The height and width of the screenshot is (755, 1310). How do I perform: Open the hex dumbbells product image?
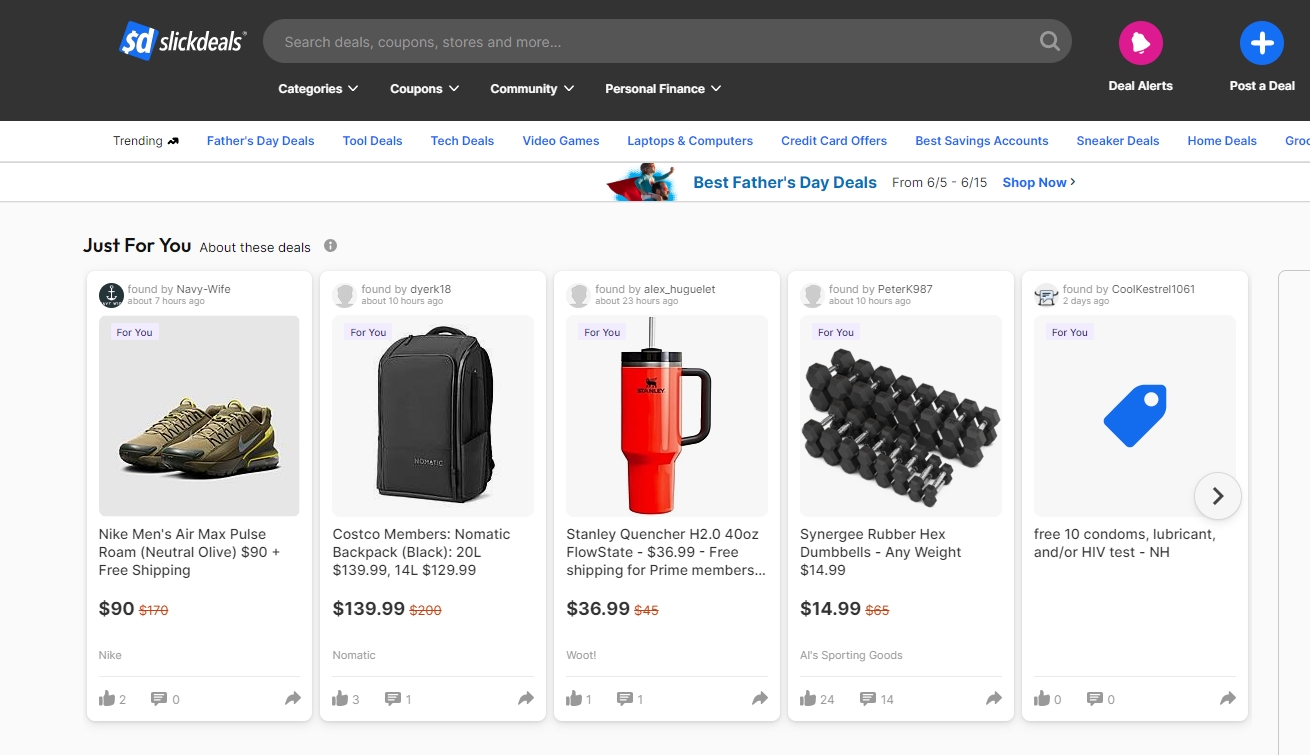(x=901, y=416)
